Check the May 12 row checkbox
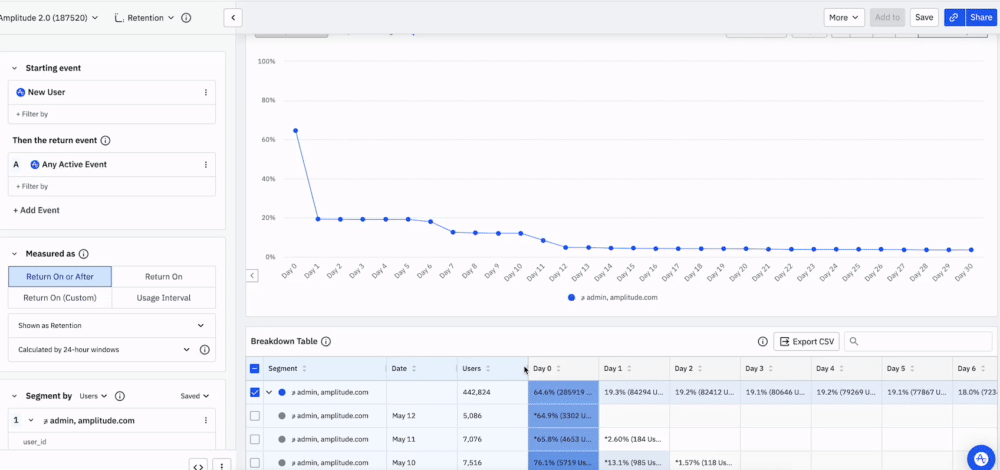The height and width of the screenshot is (470, 1000). (254, 416)
